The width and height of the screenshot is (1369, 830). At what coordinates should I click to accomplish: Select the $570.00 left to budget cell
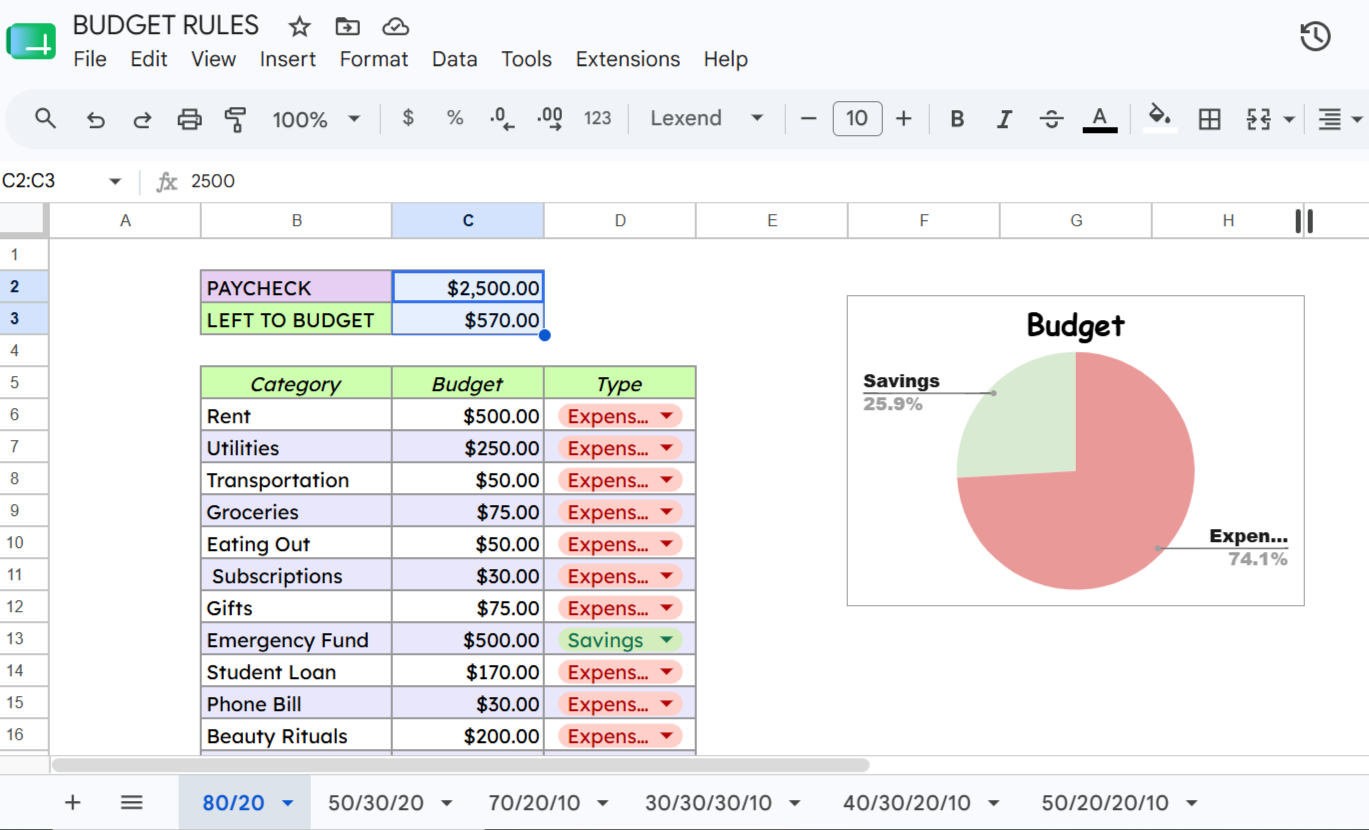[468, 320]
